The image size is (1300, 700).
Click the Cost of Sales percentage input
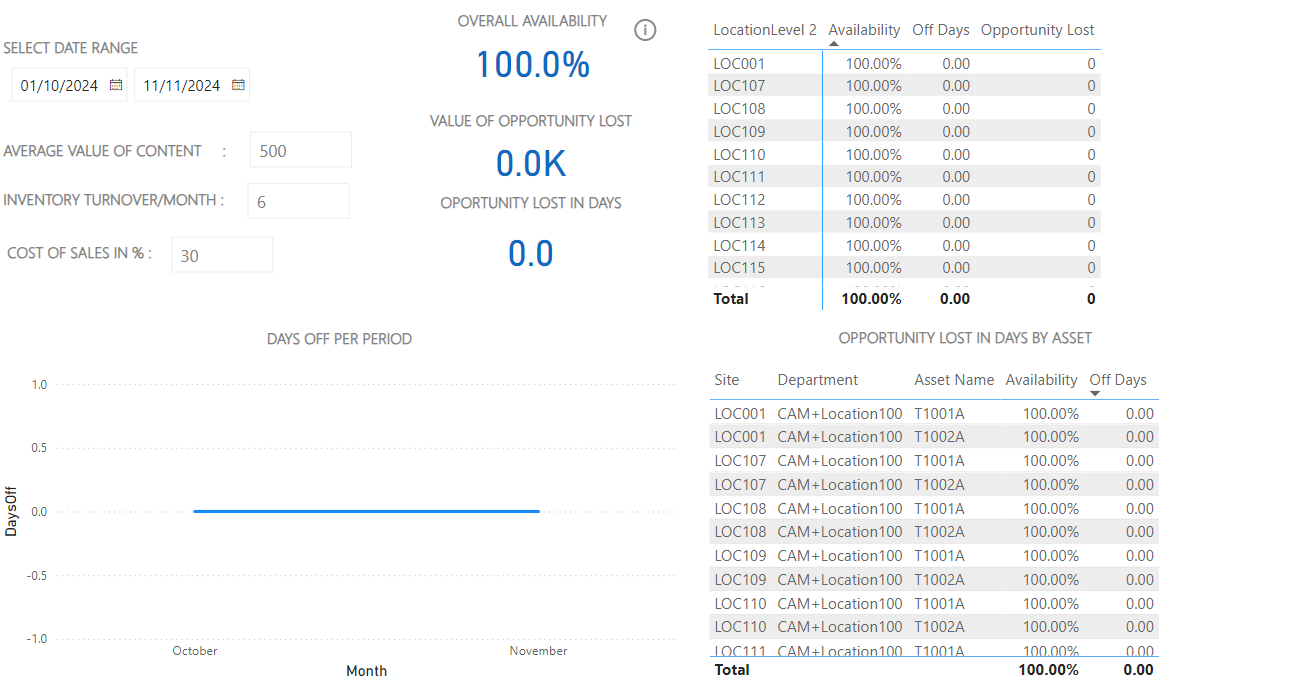point(222,256)
